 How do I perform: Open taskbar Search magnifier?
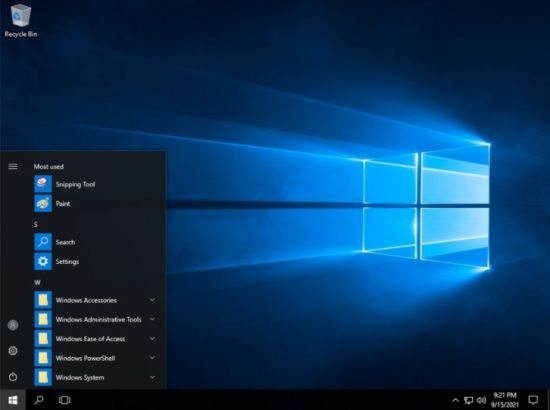click(39, 400)
